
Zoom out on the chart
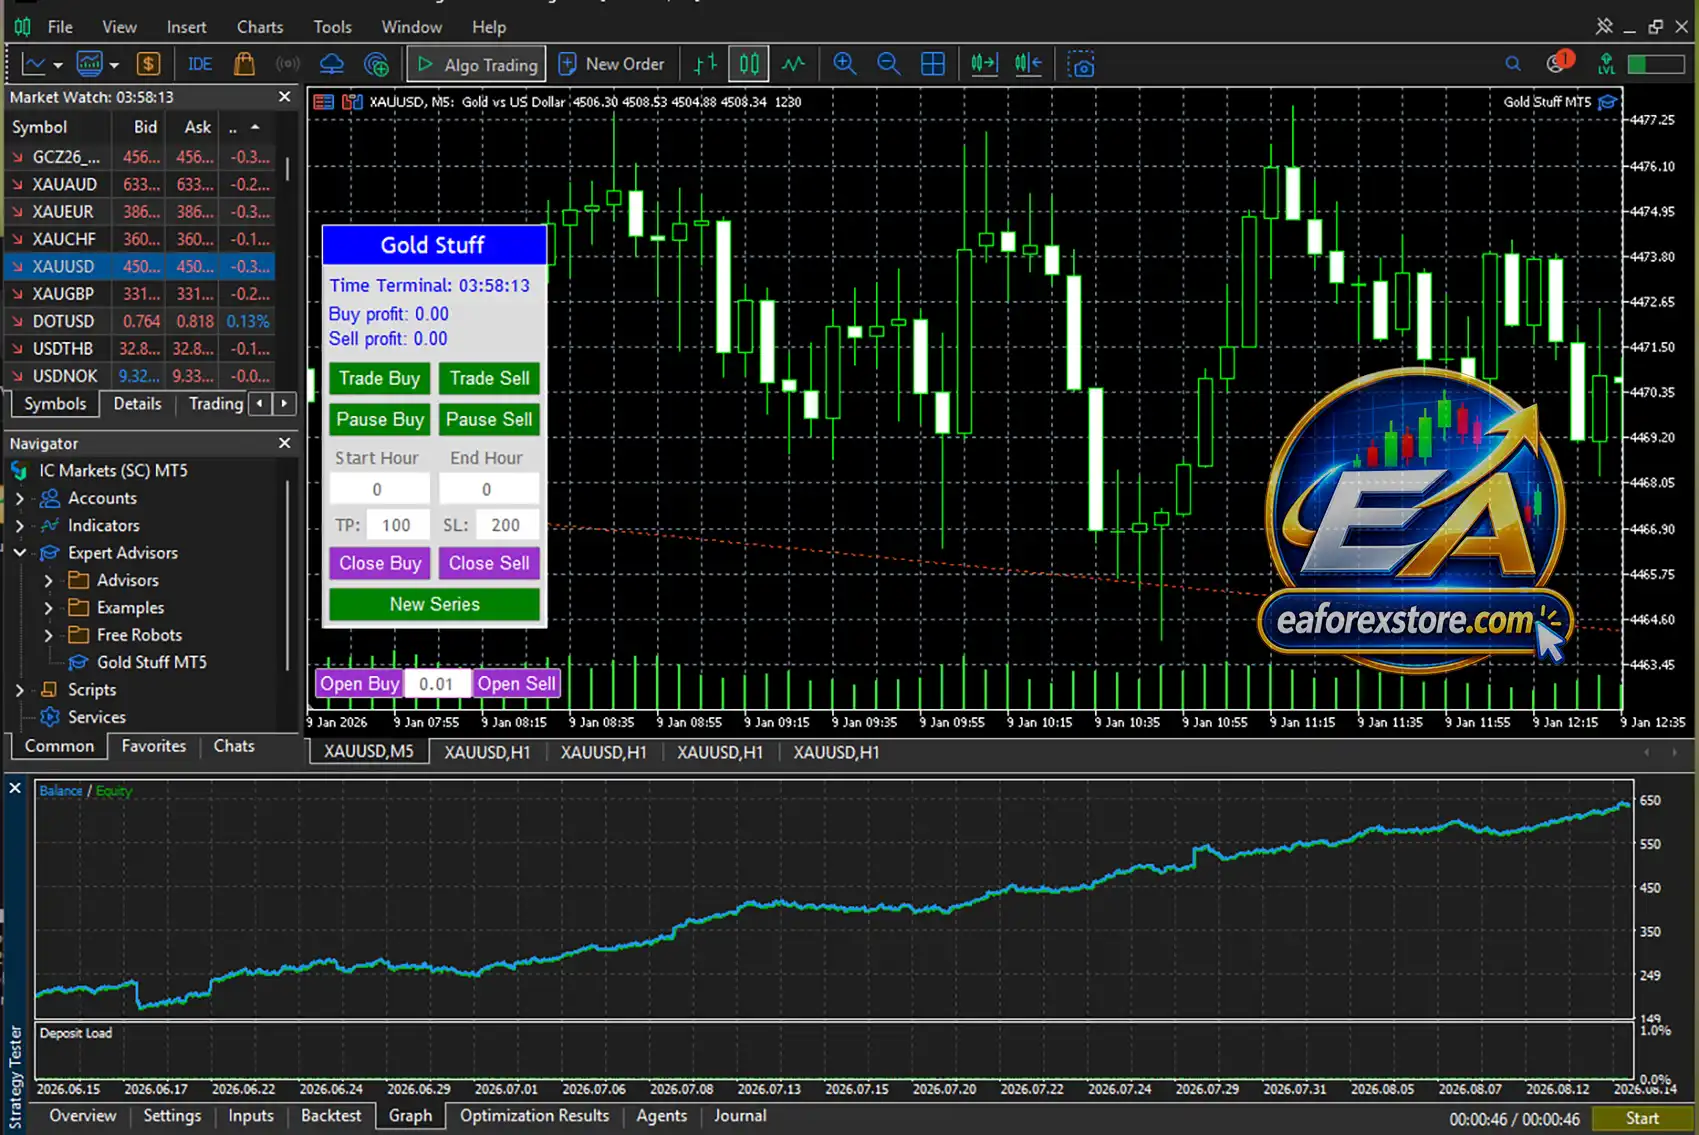click(x=888, y=65)
